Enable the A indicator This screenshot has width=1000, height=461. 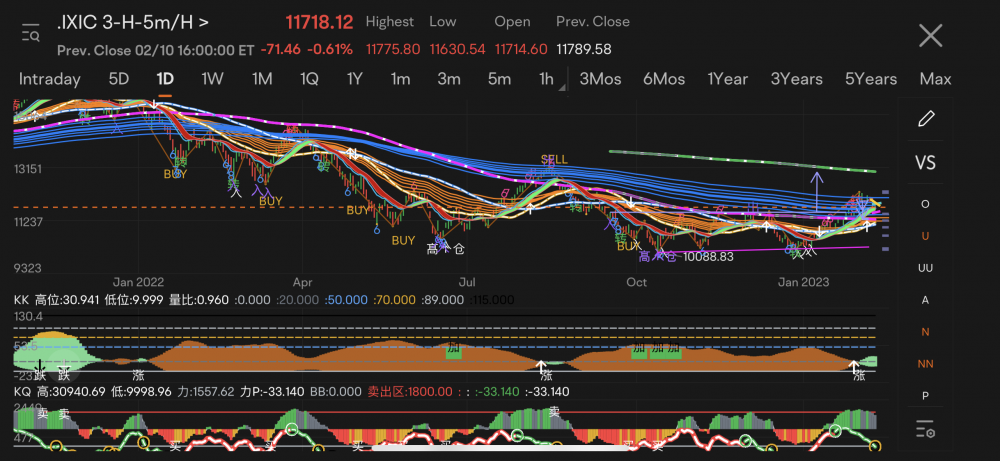pyautogui.click(x=926, y=300)
